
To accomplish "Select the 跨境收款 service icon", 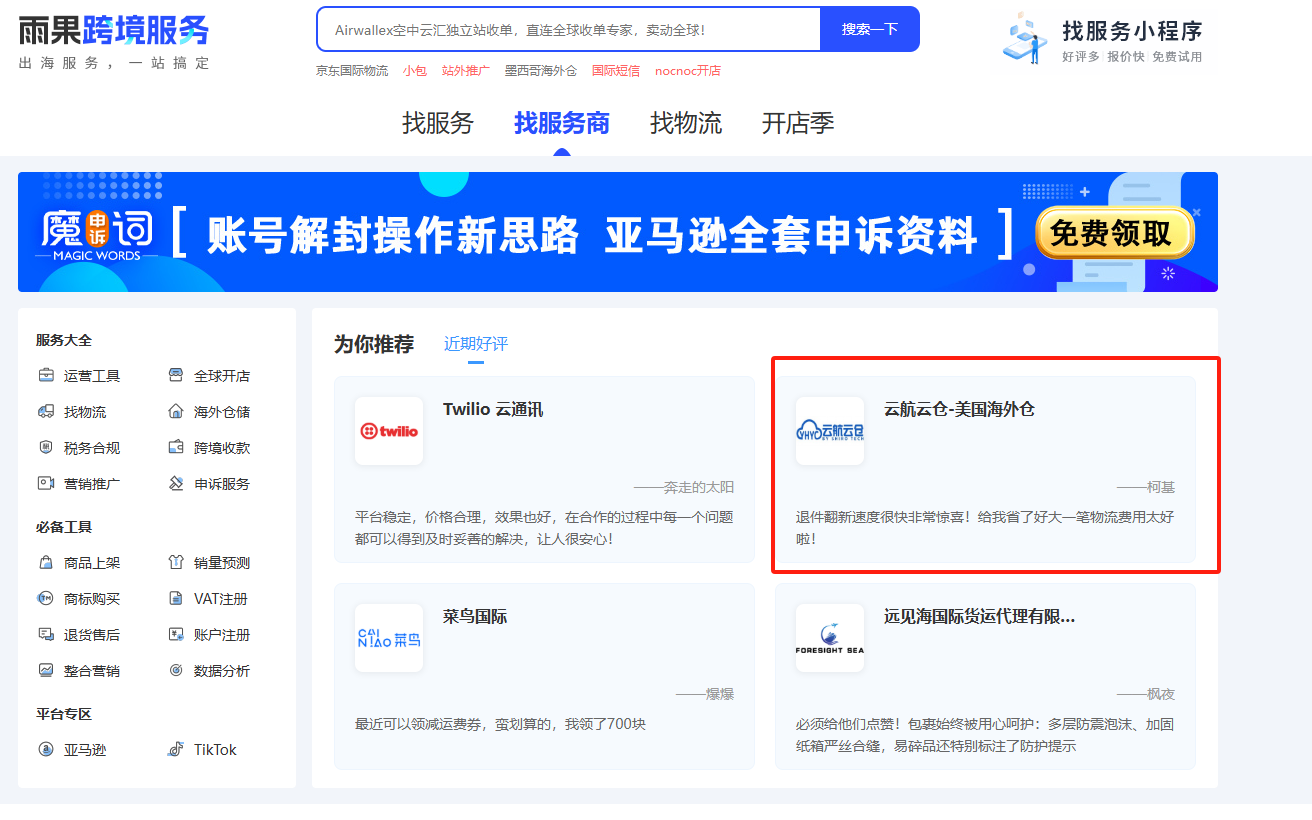I will click(176, 447).
